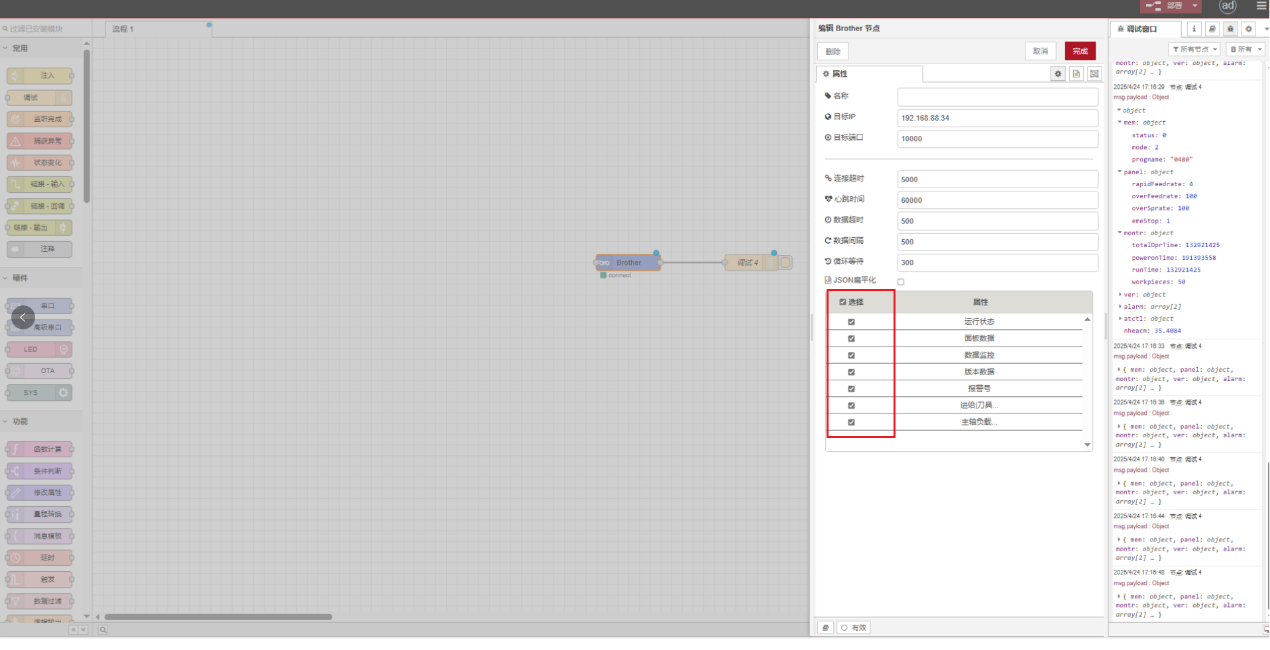Uncheck the 运行状态 row checkbox

point(851,322)
